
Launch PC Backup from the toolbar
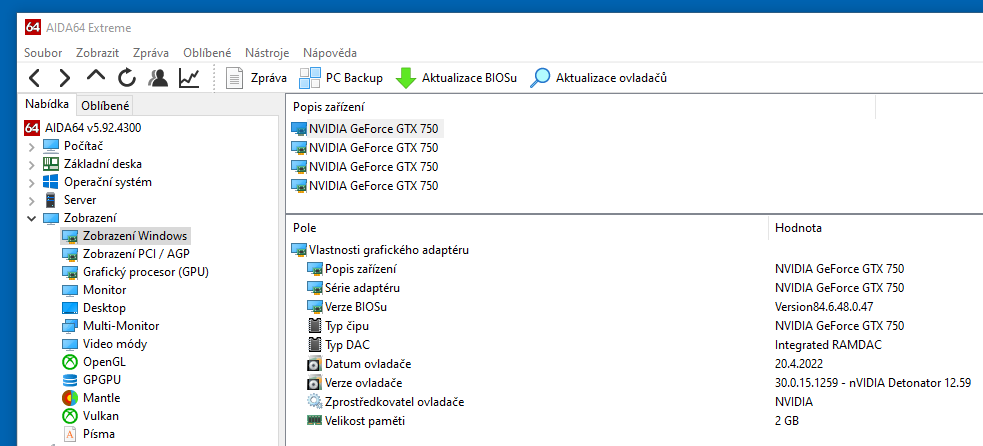click(x=341, y=78)
